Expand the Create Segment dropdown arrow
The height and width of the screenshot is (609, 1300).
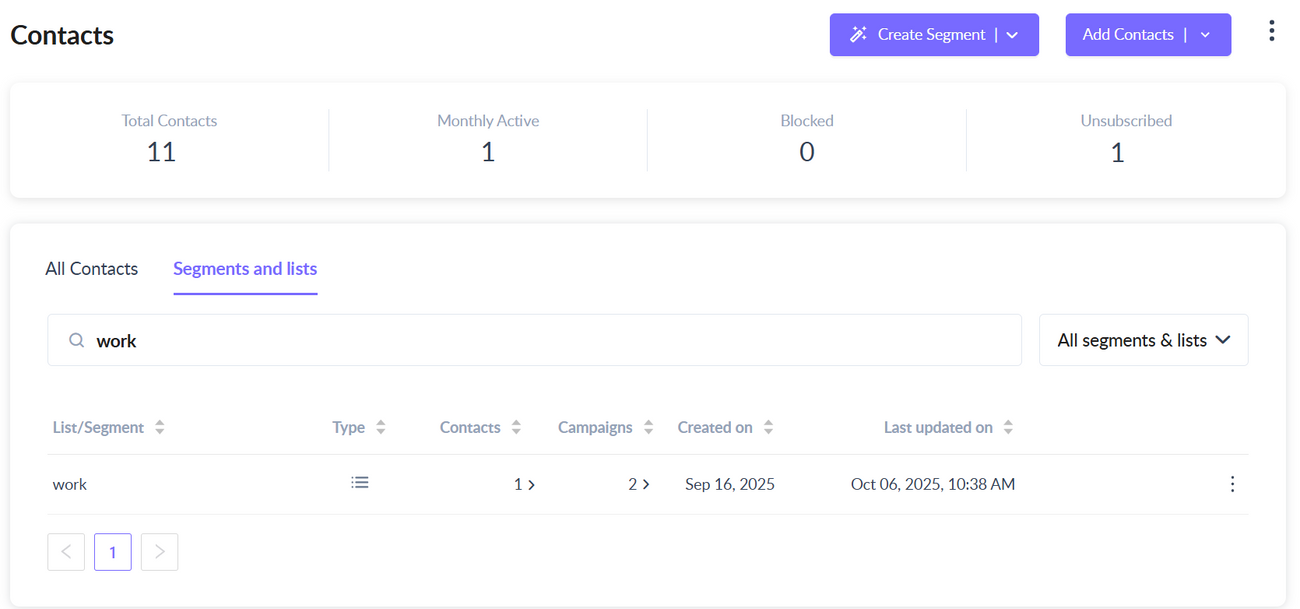click(1012, 35)
